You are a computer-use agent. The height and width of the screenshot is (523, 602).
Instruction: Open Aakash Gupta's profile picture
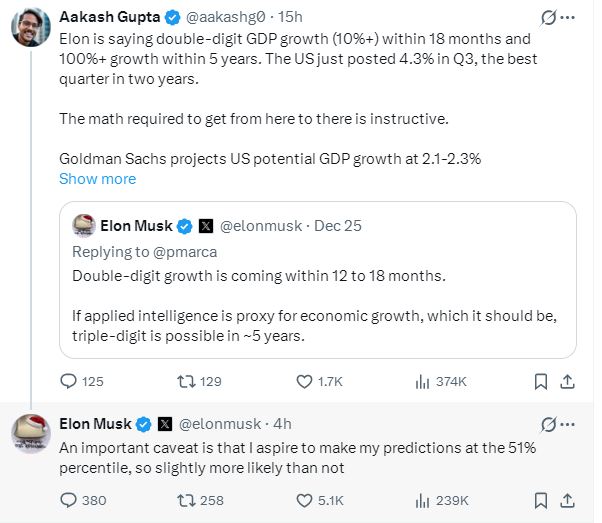click(31, 27)
